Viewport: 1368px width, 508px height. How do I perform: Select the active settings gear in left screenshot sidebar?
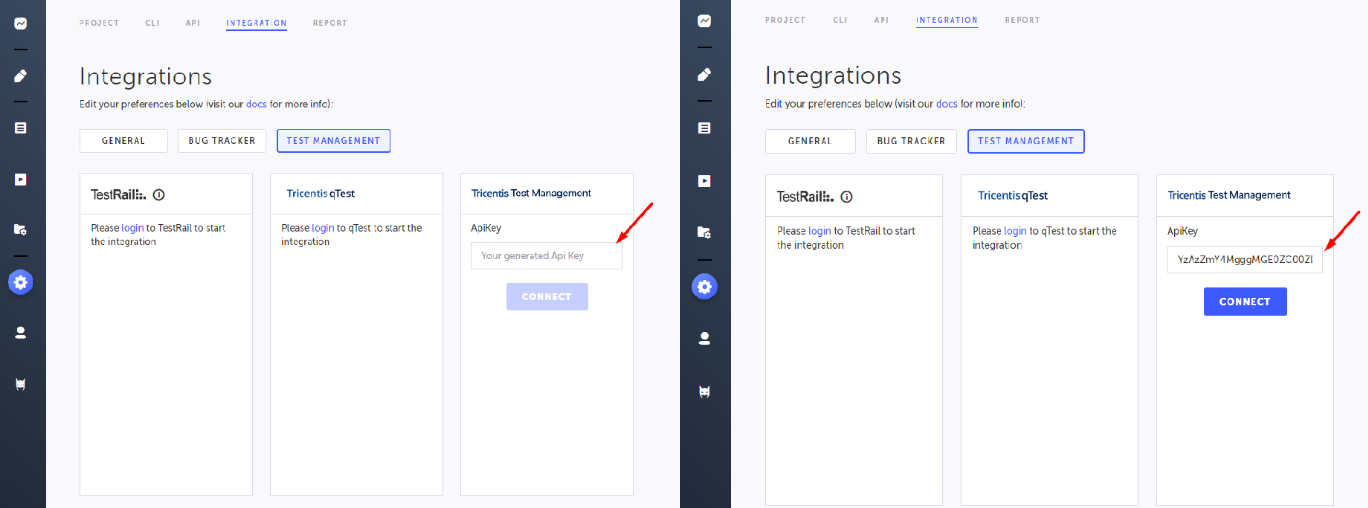click(21, 282)
